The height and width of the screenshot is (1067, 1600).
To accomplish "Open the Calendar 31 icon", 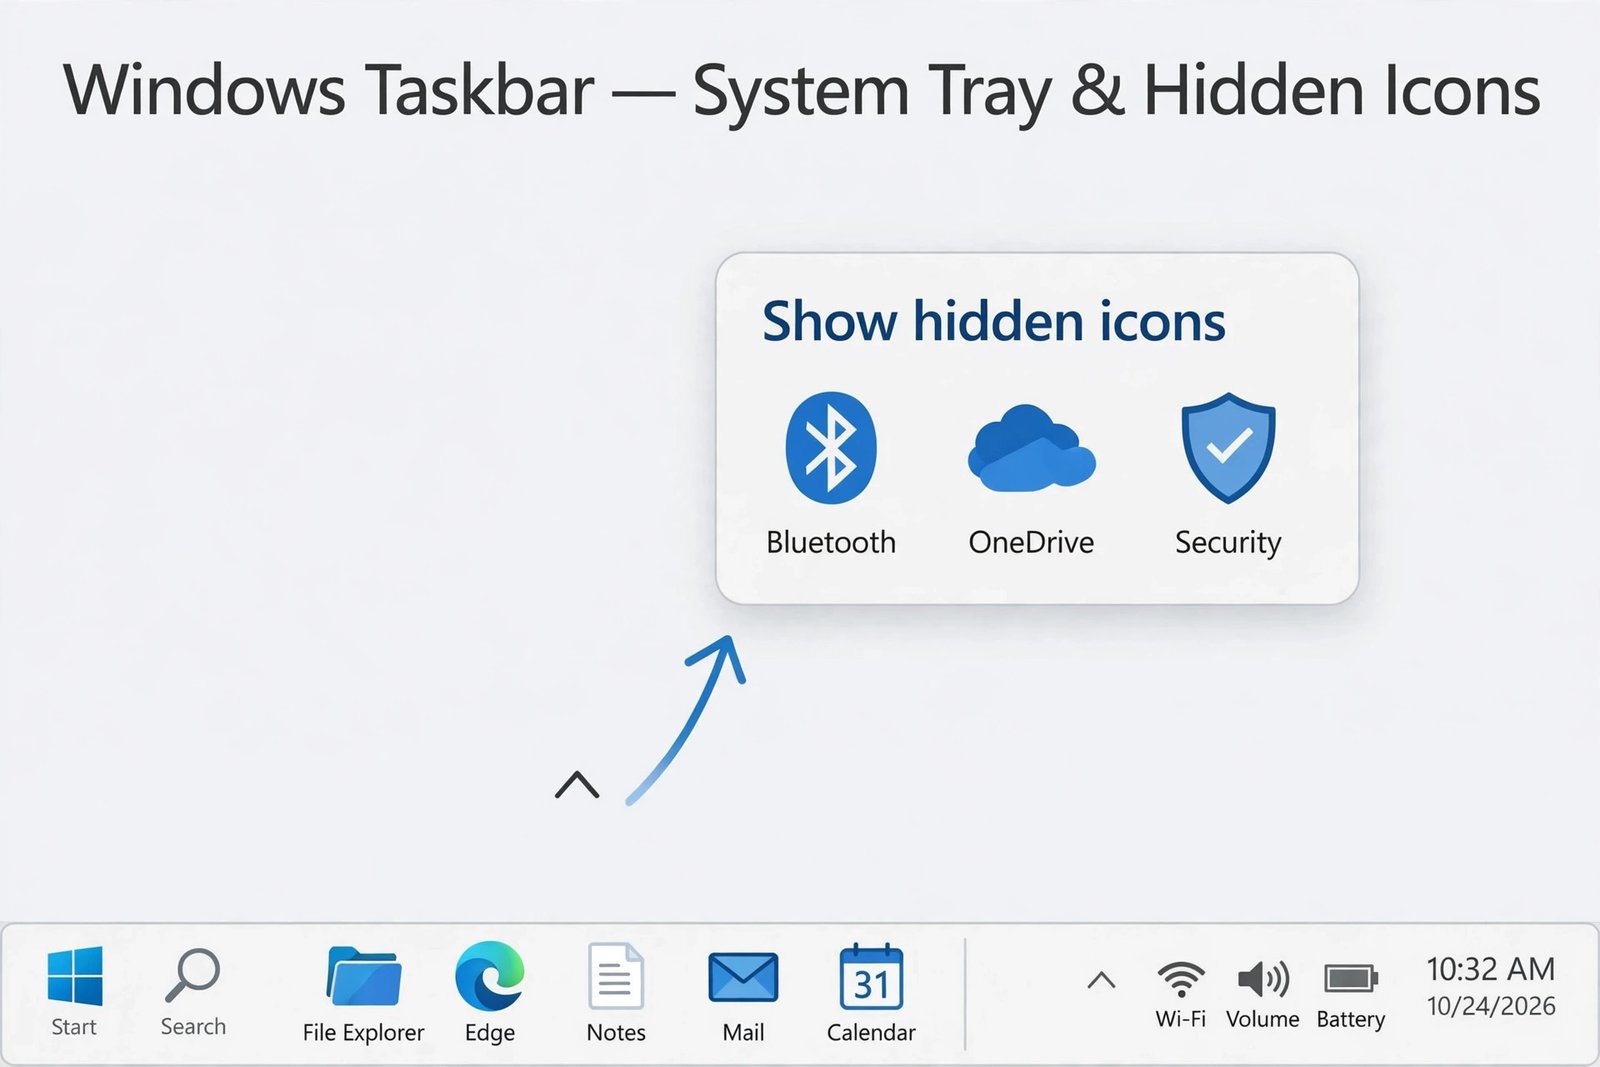I will [x=871, y=977].
